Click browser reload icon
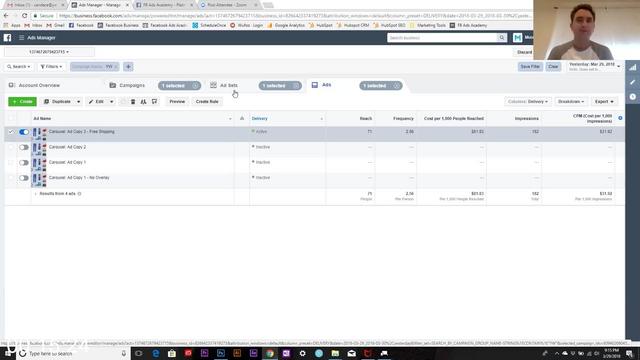Viewport: 640px width, 360px height. (x=24, y=16)
